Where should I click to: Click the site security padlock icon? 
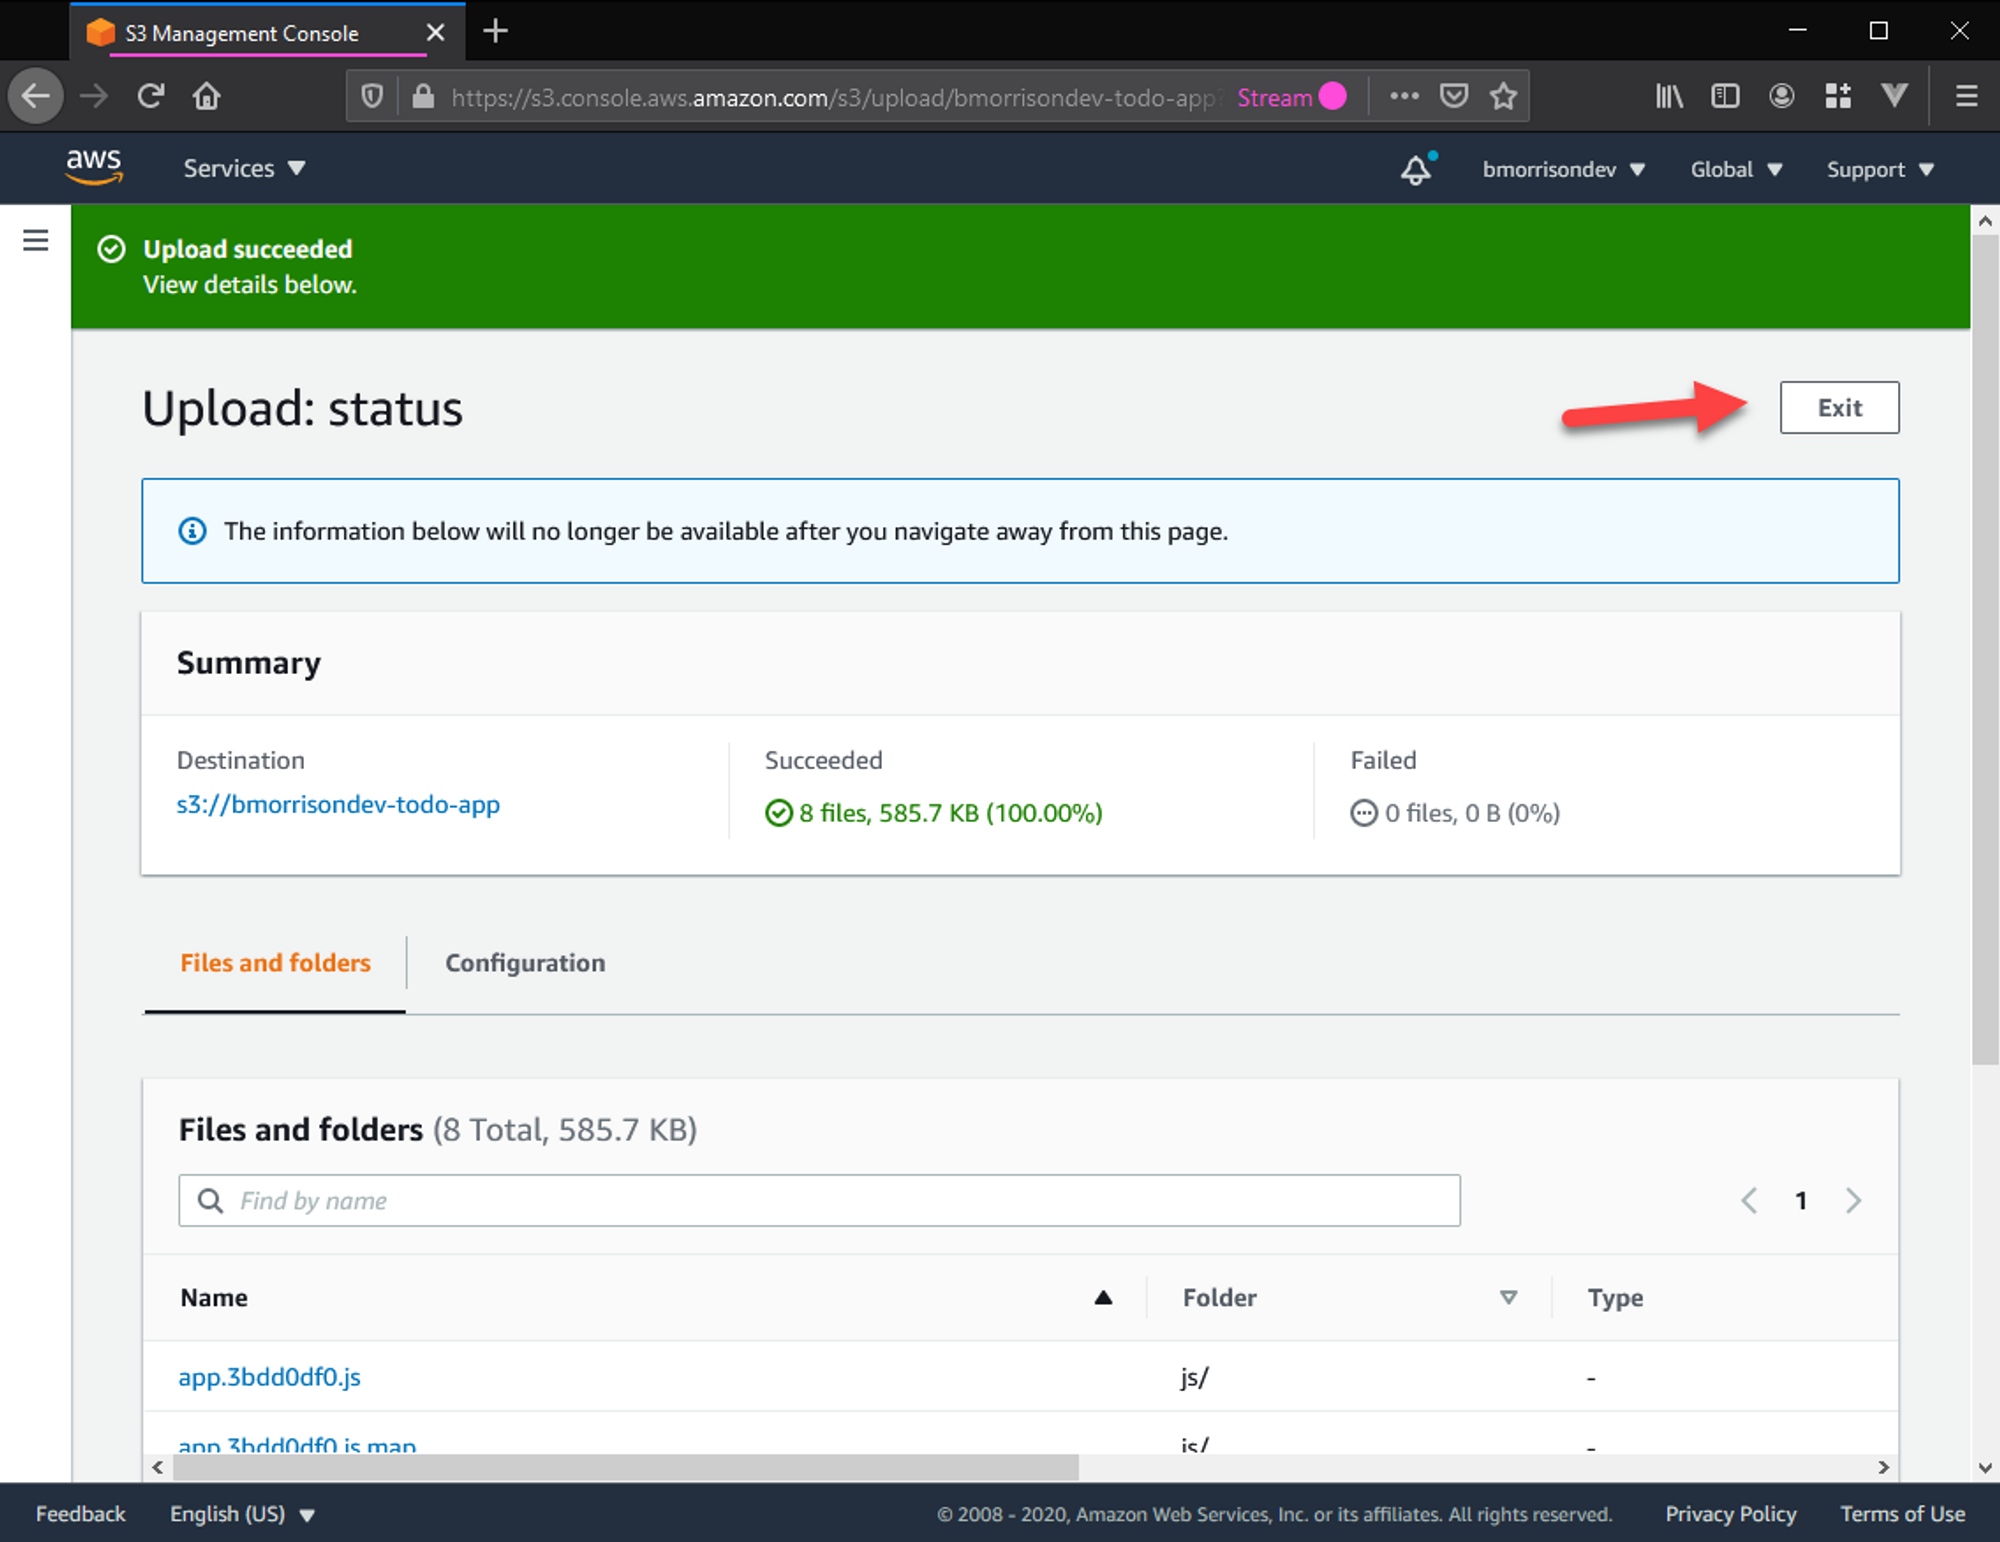pos(423,97)
